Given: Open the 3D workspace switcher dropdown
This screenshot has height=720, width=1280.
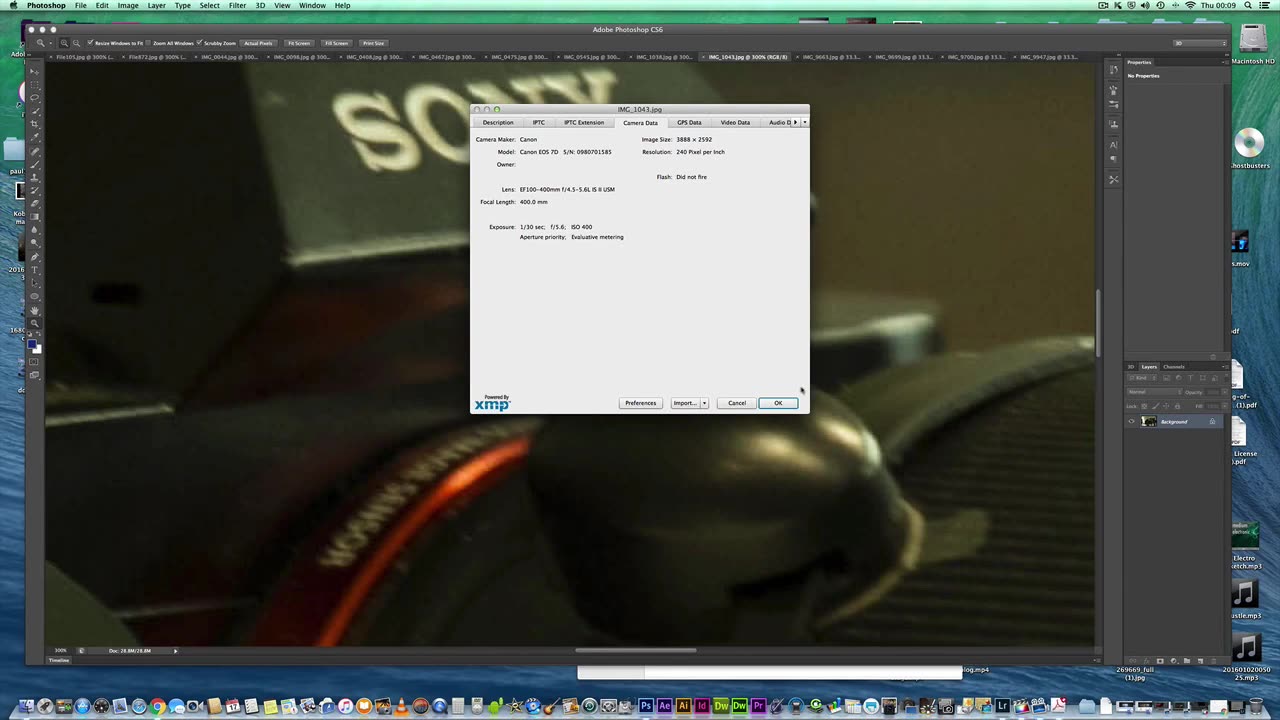Looking at the screenshot, I should pos(1199,43).
